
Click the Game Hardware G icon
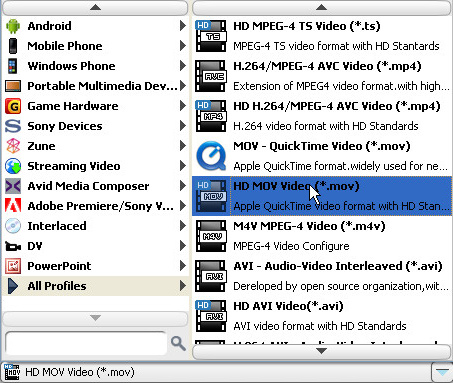(x=13, y=106)
